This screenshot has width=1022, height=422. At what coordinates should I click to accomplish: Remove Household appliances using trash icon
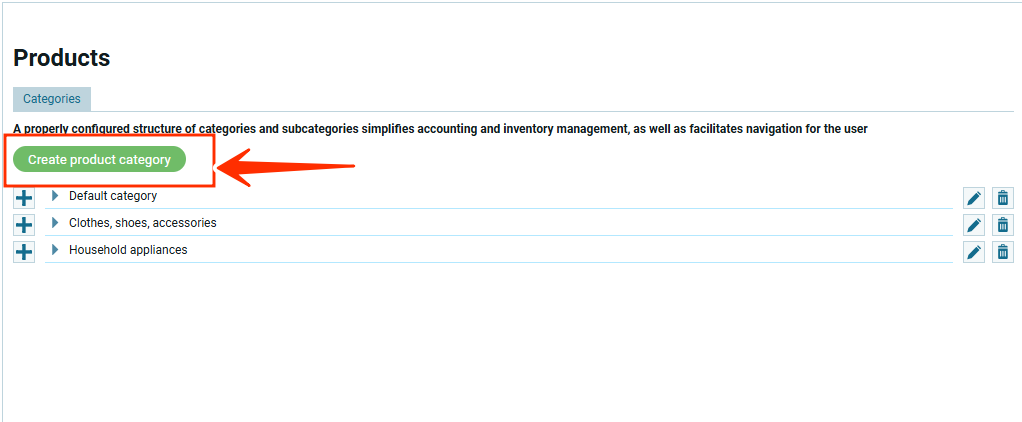pyautogui.click(x=1002, y=252)
